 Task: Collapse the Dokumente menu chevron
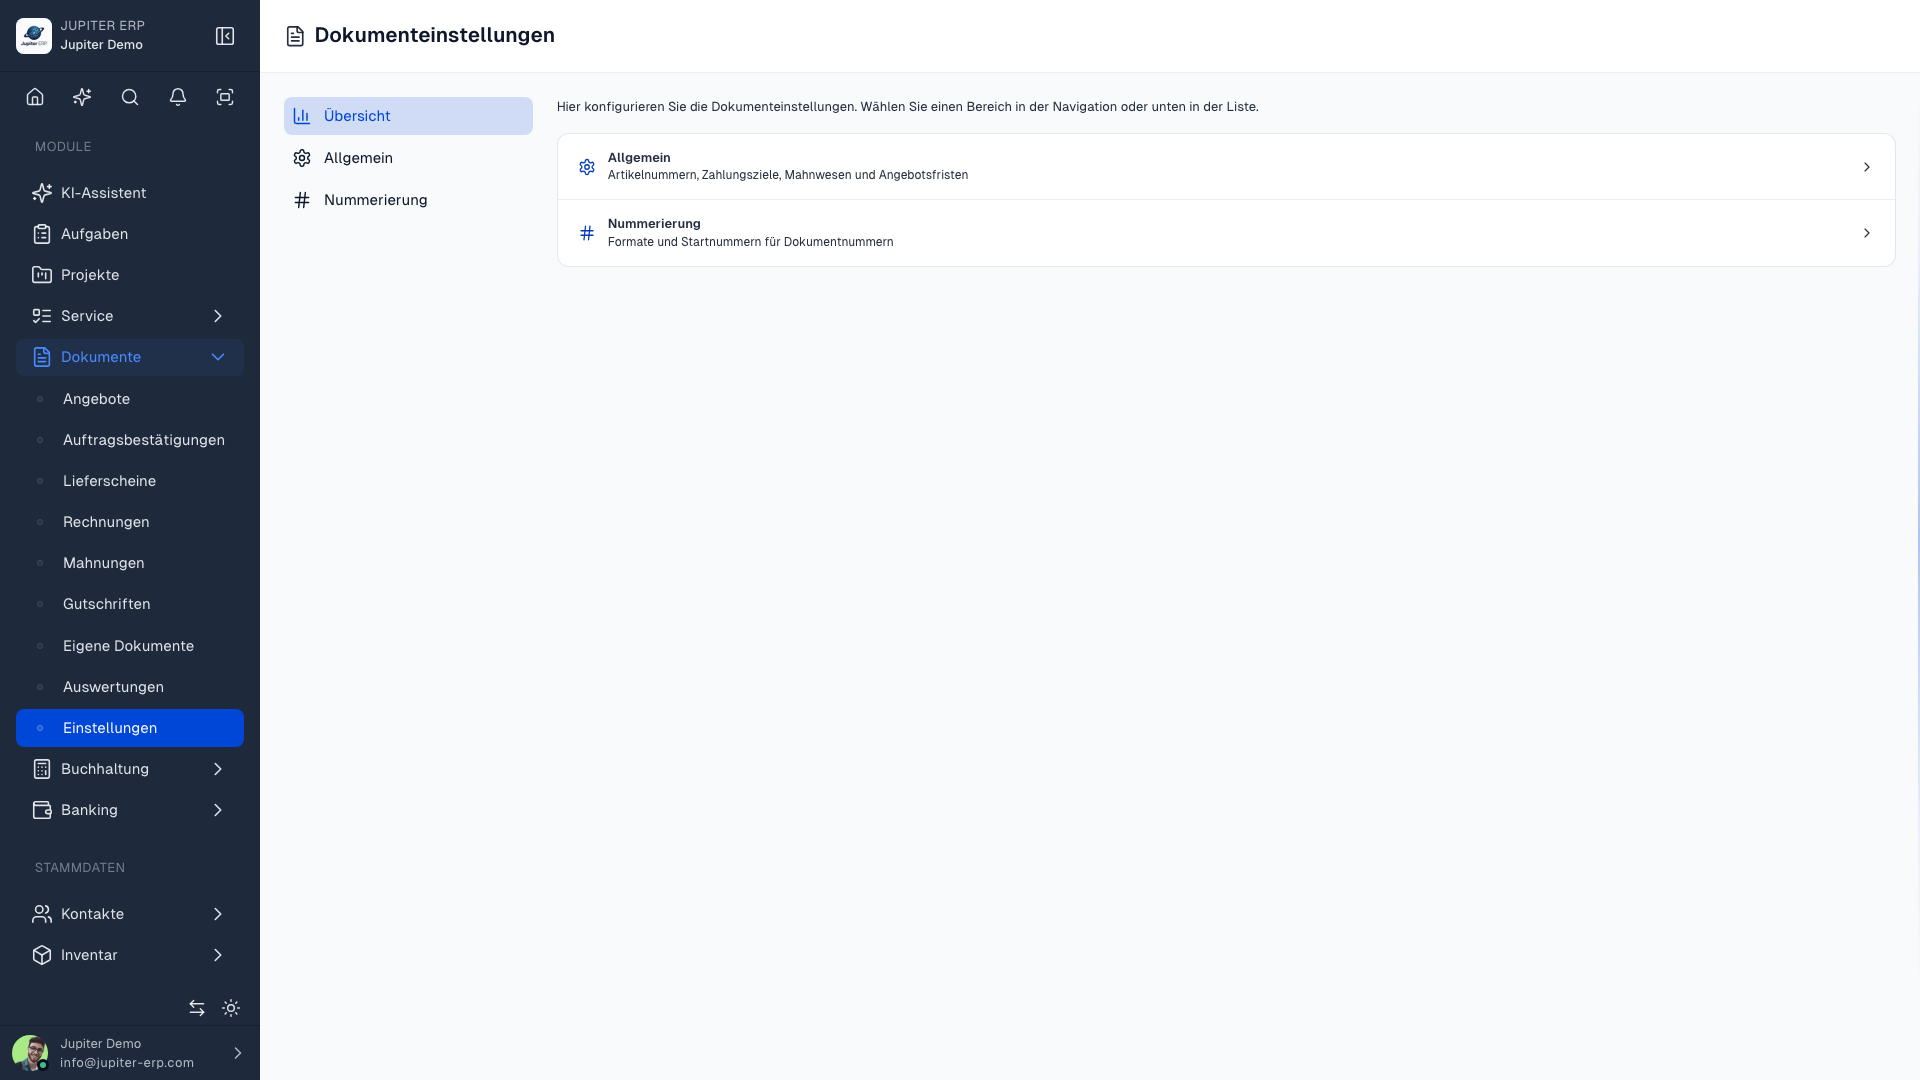coord(218,357)
